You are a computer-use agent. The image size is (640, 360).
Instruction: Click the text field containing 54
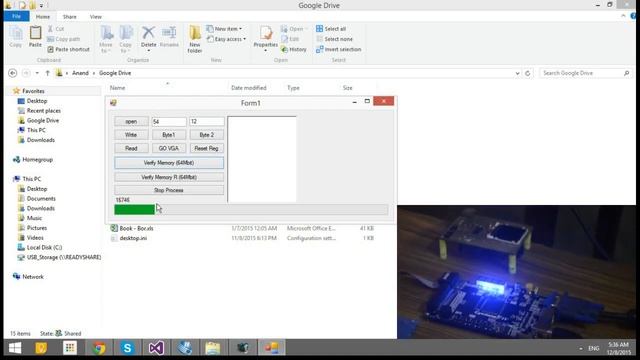click(169, 122)
